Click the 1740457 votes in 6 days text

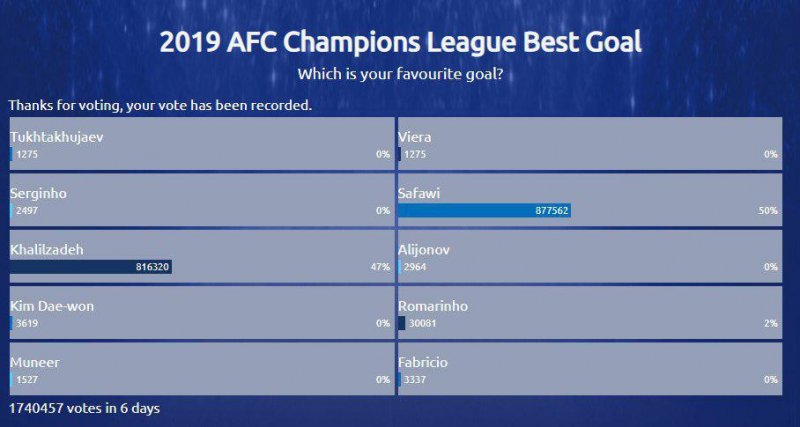click(x=84, y=408)
